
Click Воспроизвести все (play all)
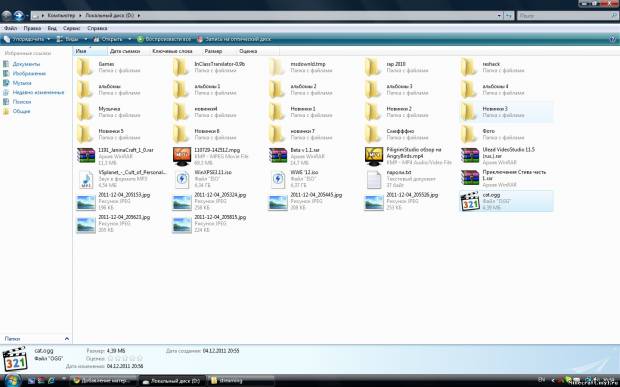coord(164,39)
